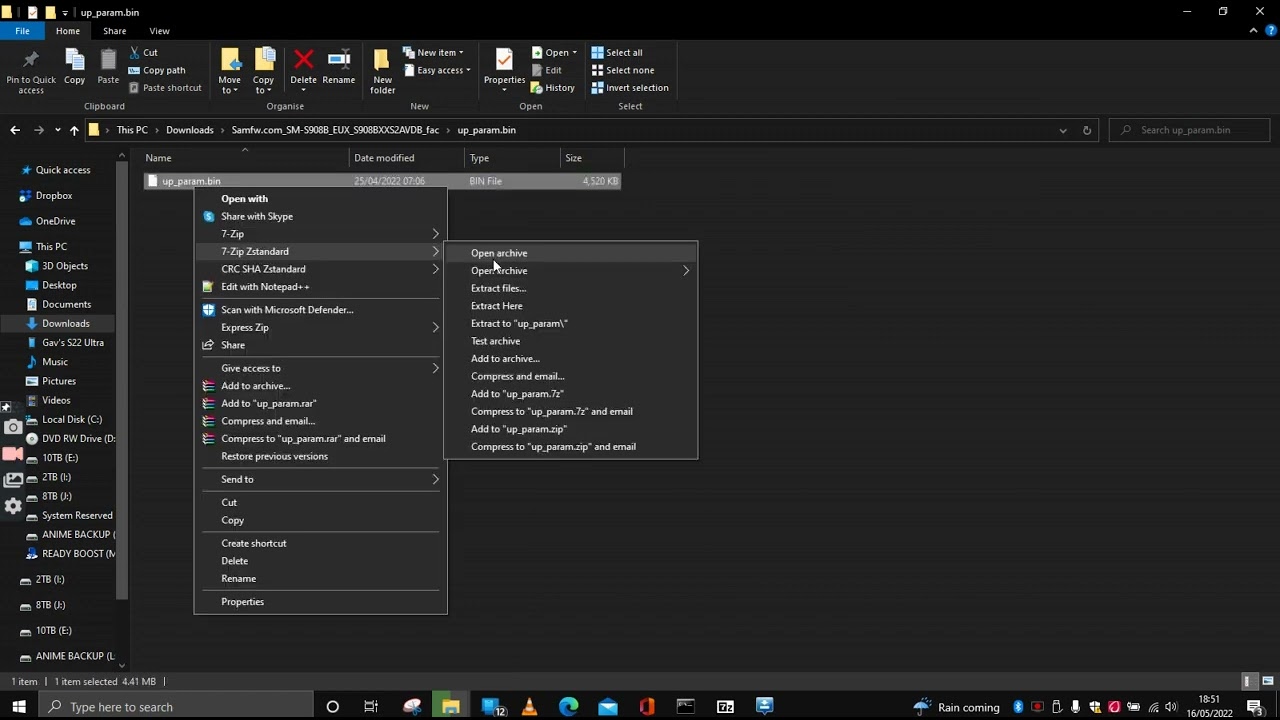Refresh the folder with the refresh icon
This screenshot has width=1280, height=720.
[1087, 130]
